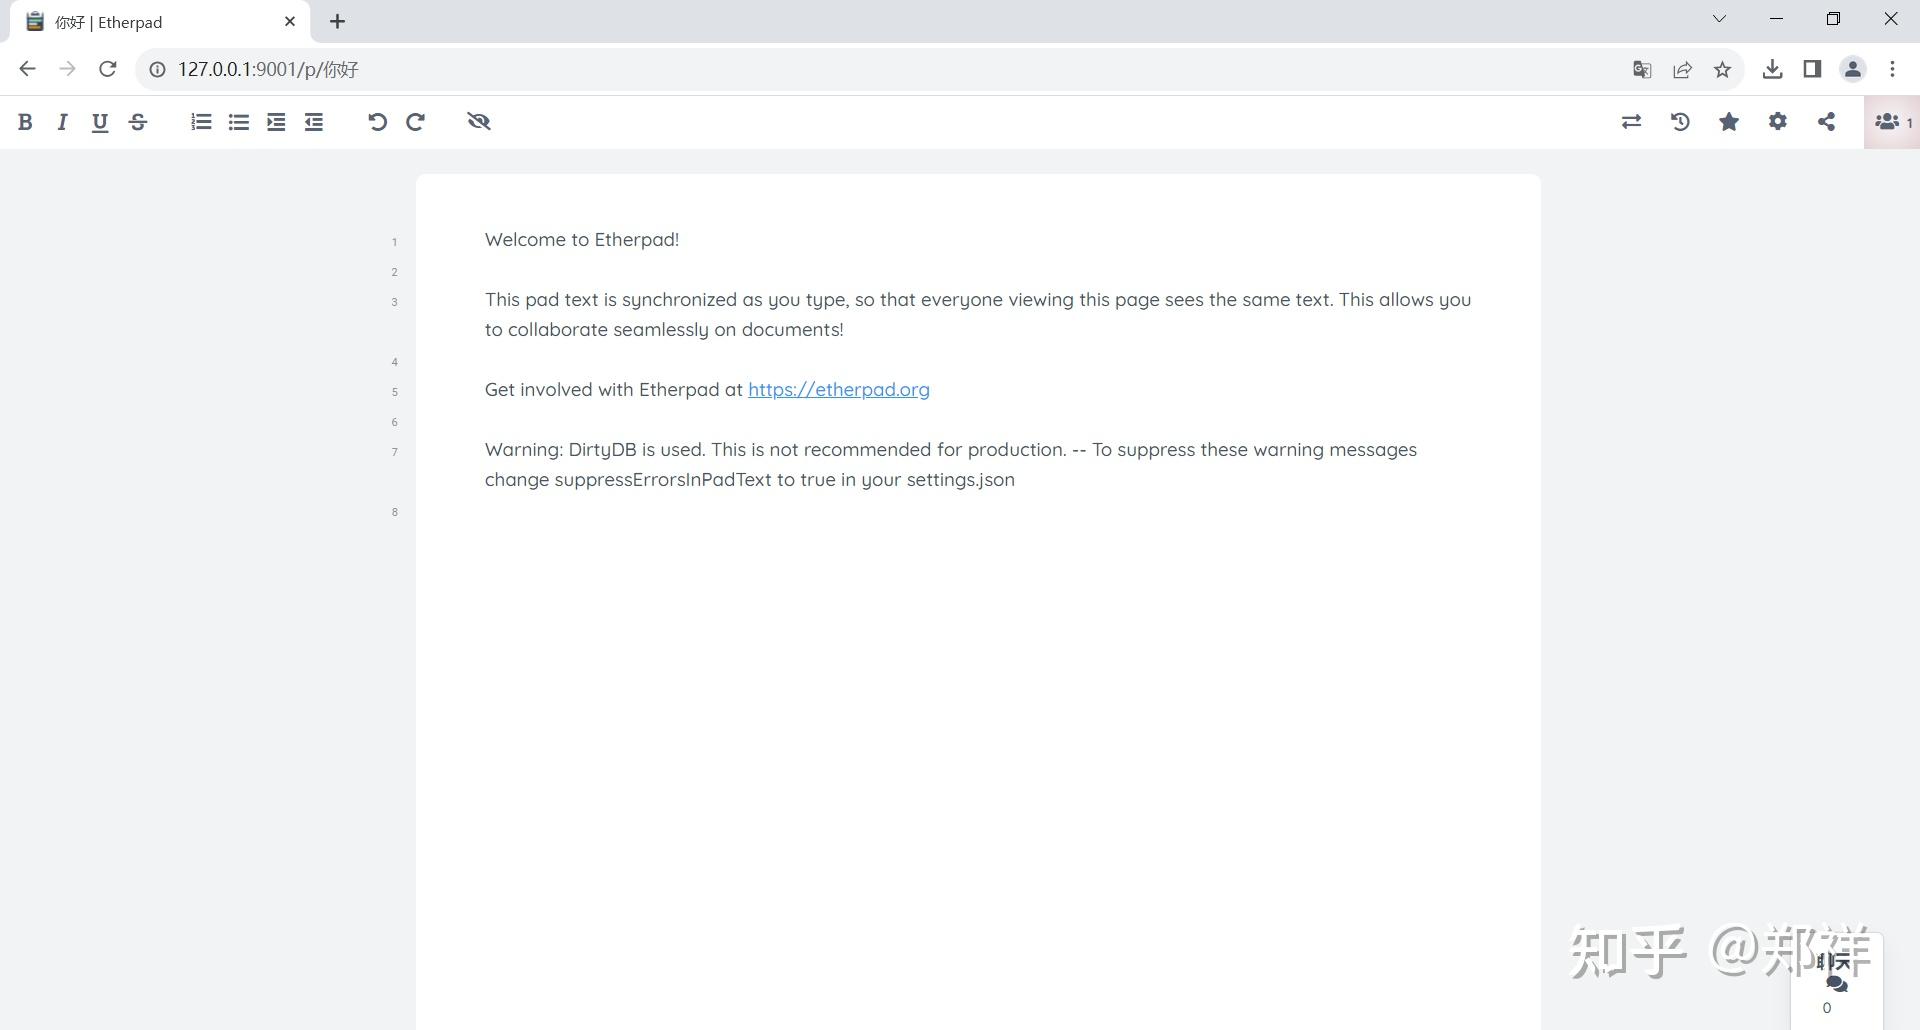The image size is (1920, 1030).
Task: Apply an unordered bullet list
Action: pyautogui.click(x=238, y=121)
